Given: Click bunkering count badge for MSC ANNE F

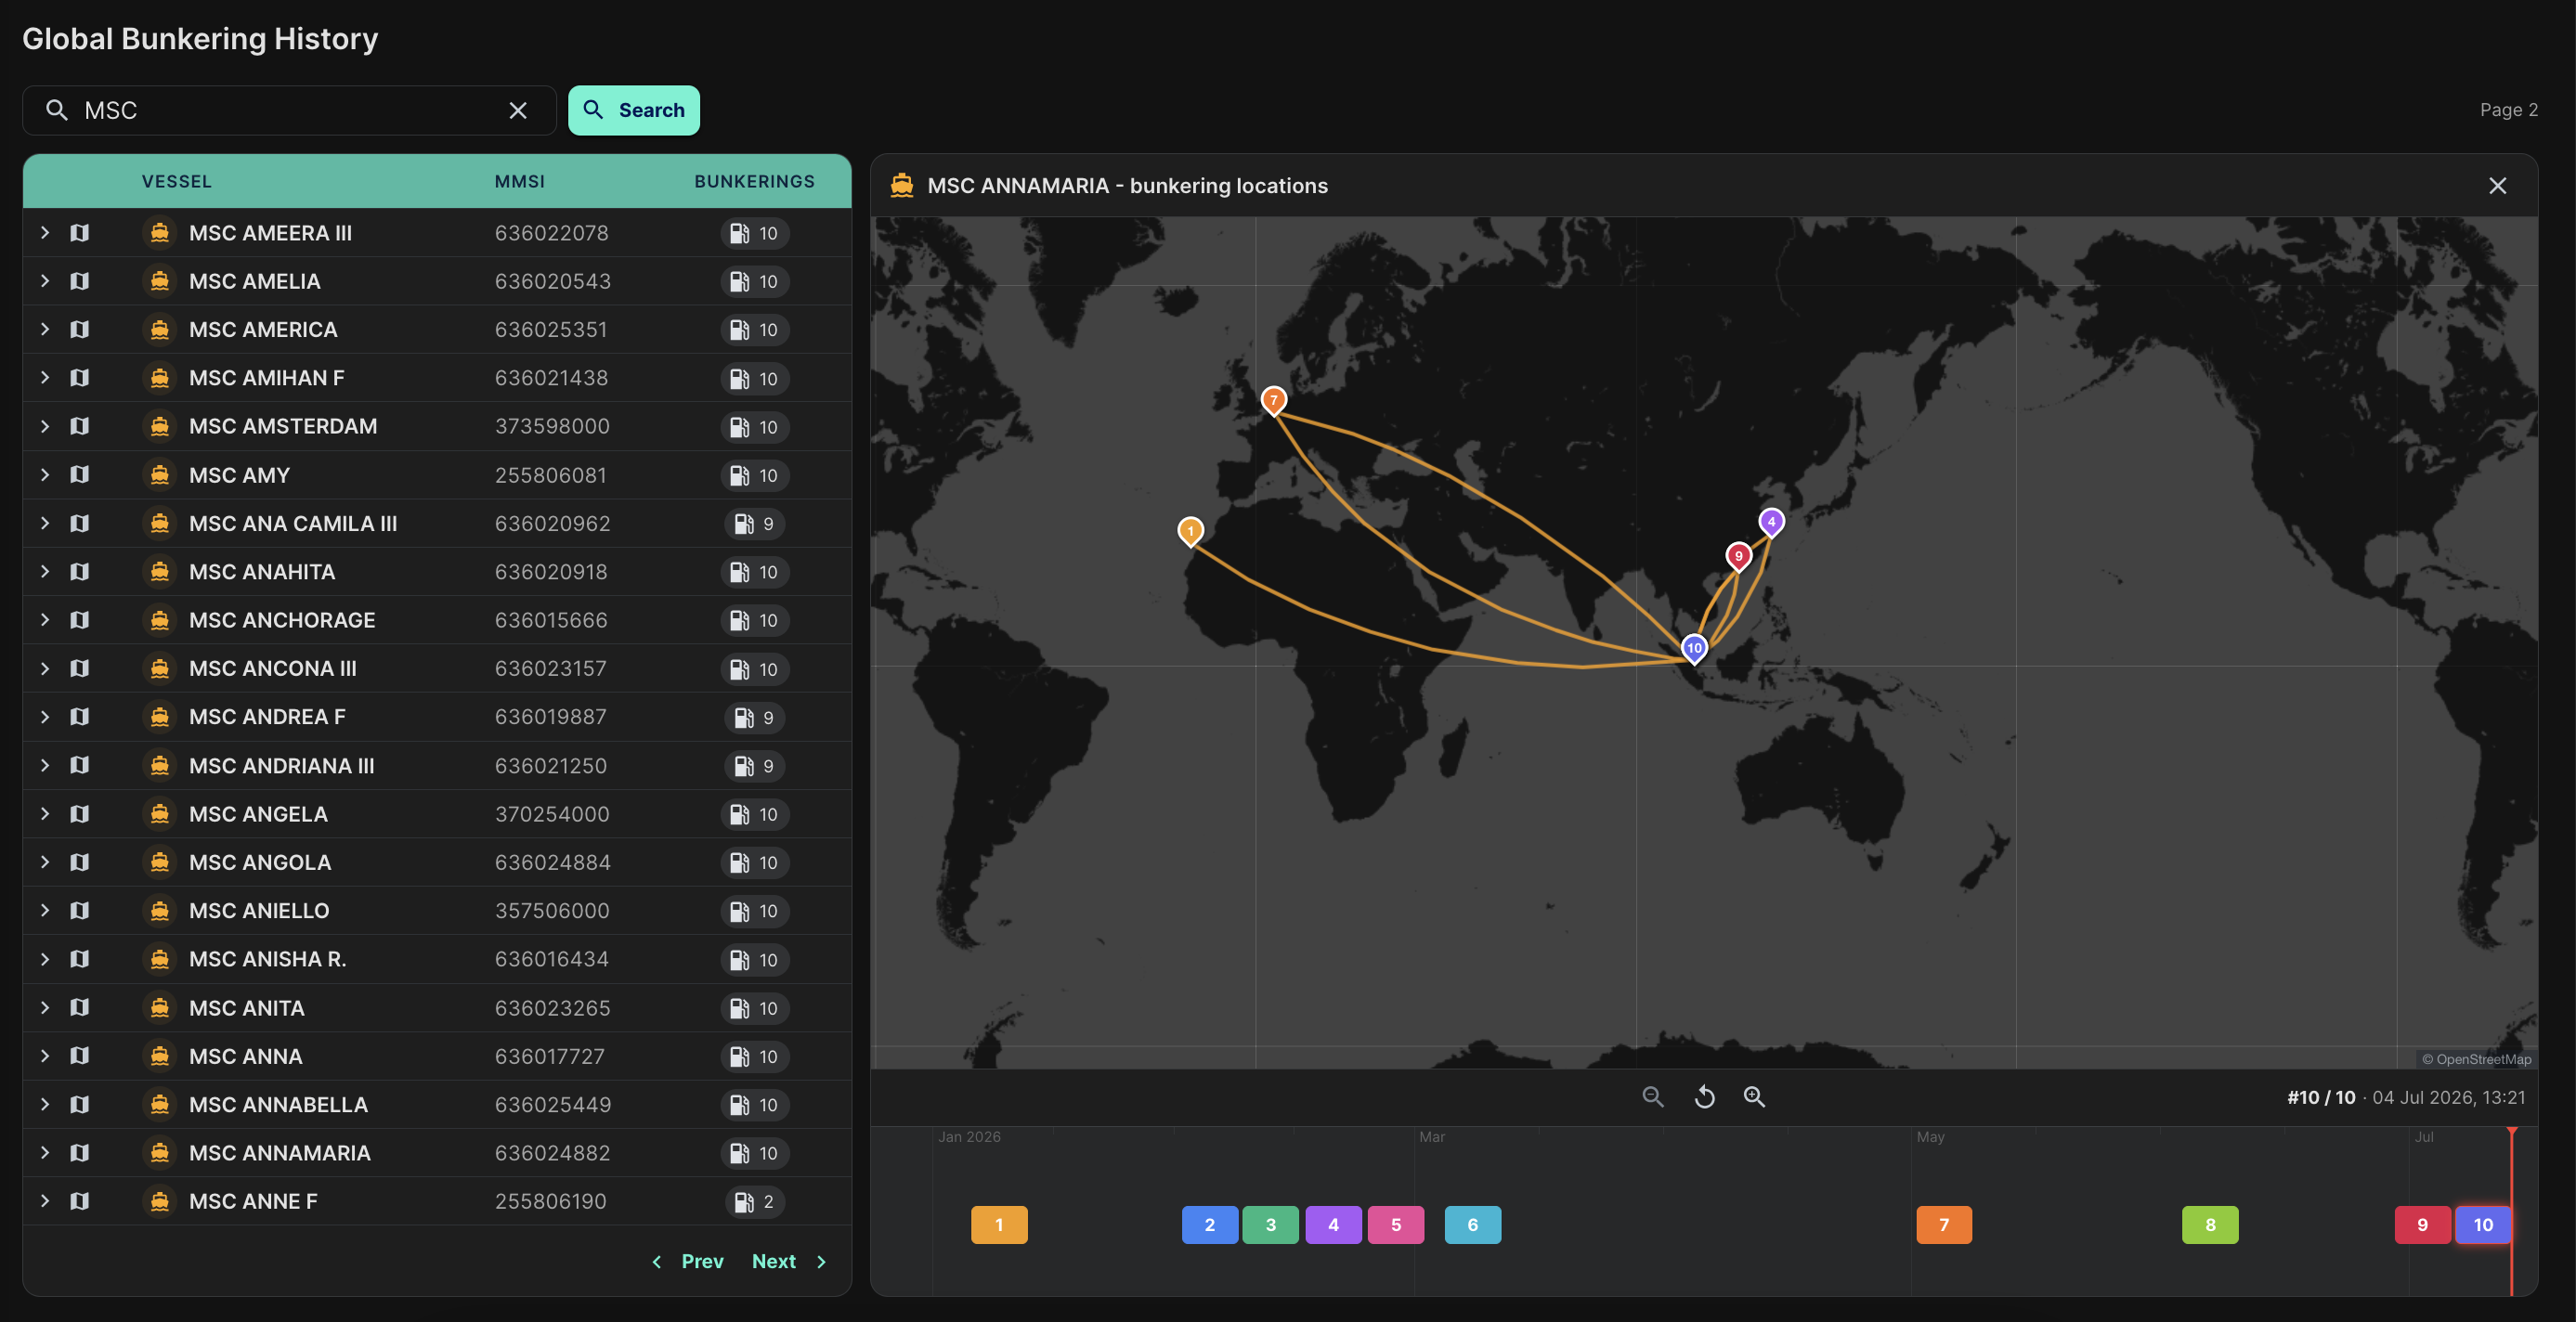Looking at the screenshot, I should [755, 1202].
